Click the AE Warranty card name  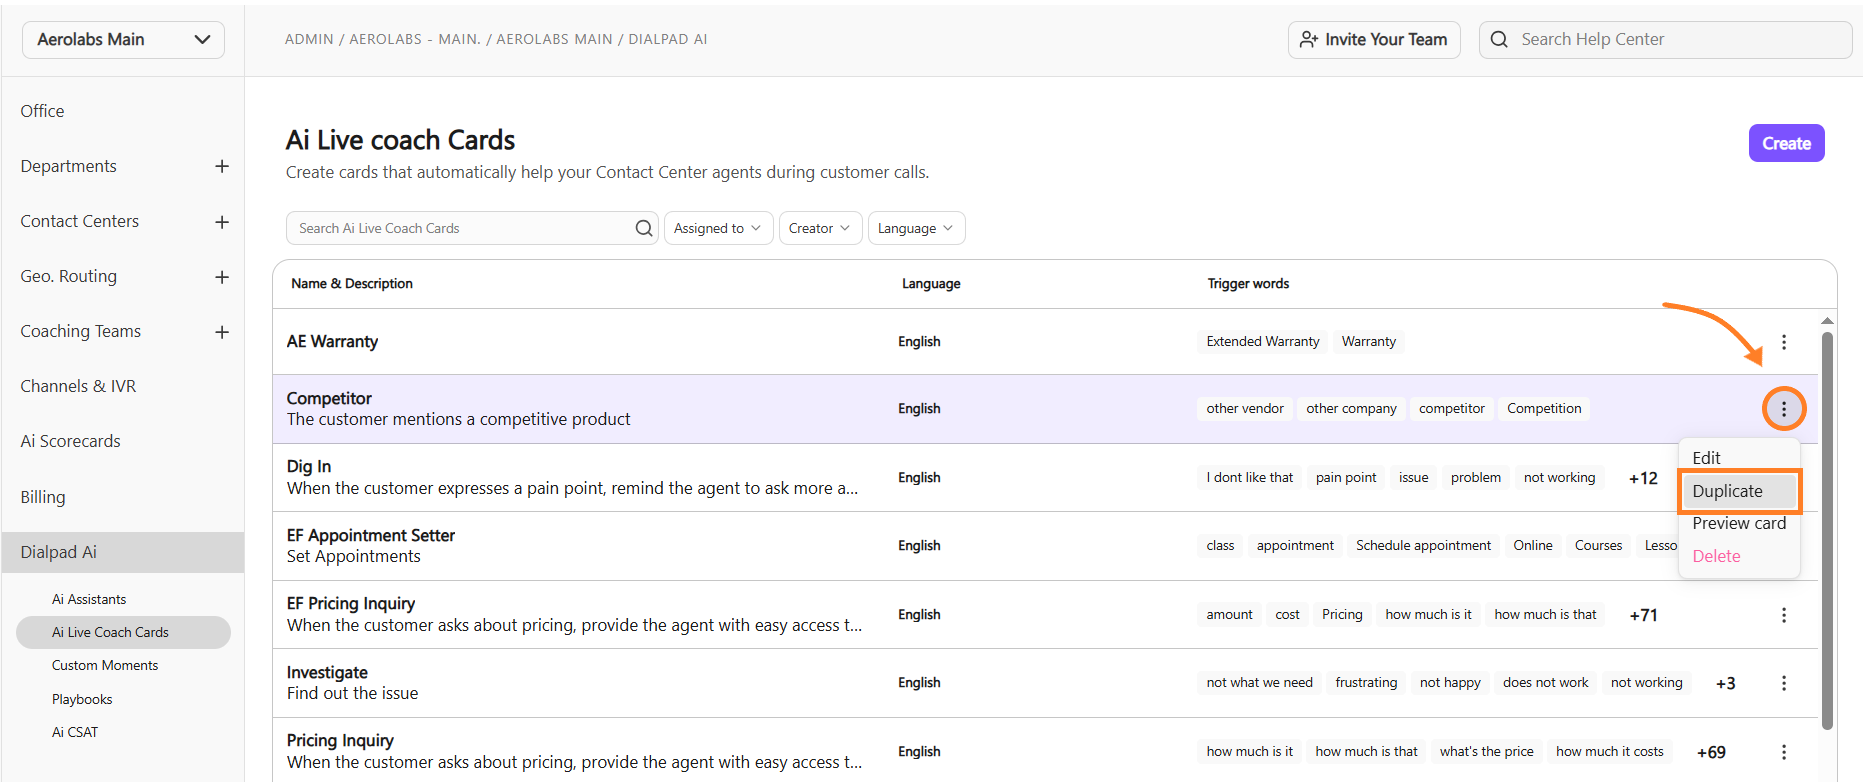pyautogui.click(x=332, y=341)
